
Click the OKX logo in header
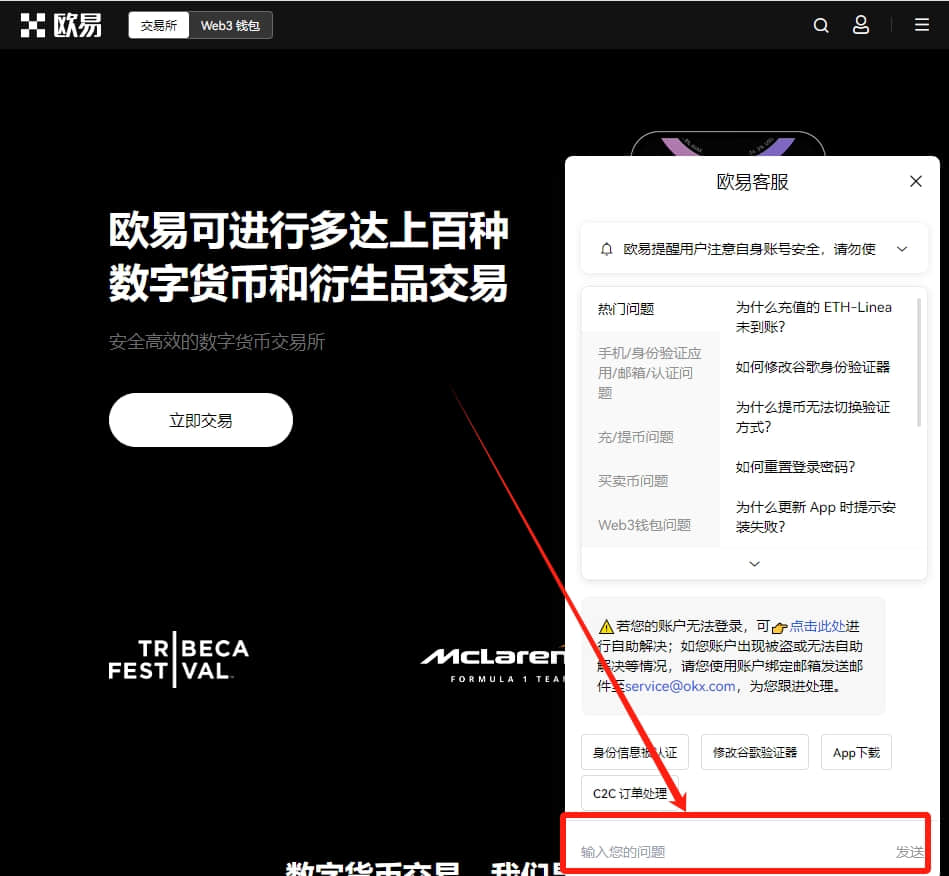coord(61,25)
